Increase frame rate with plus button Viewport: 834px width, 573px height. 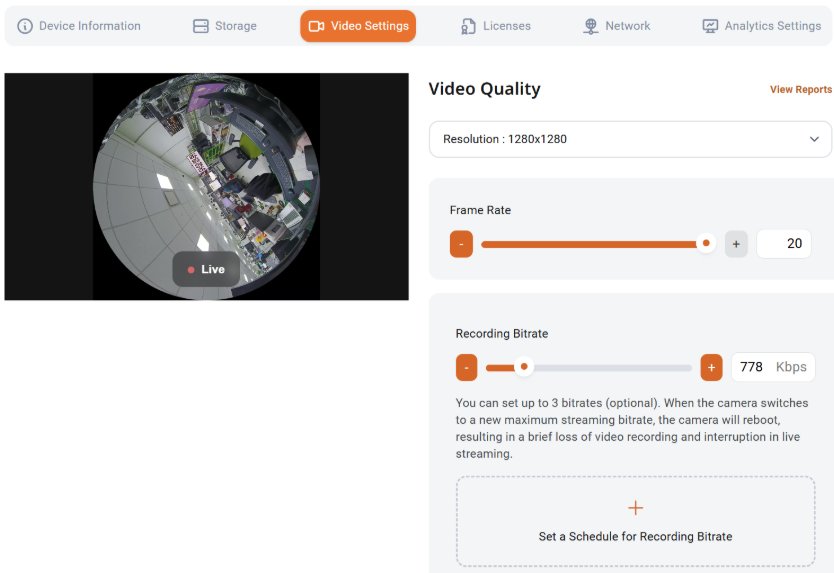736,243
